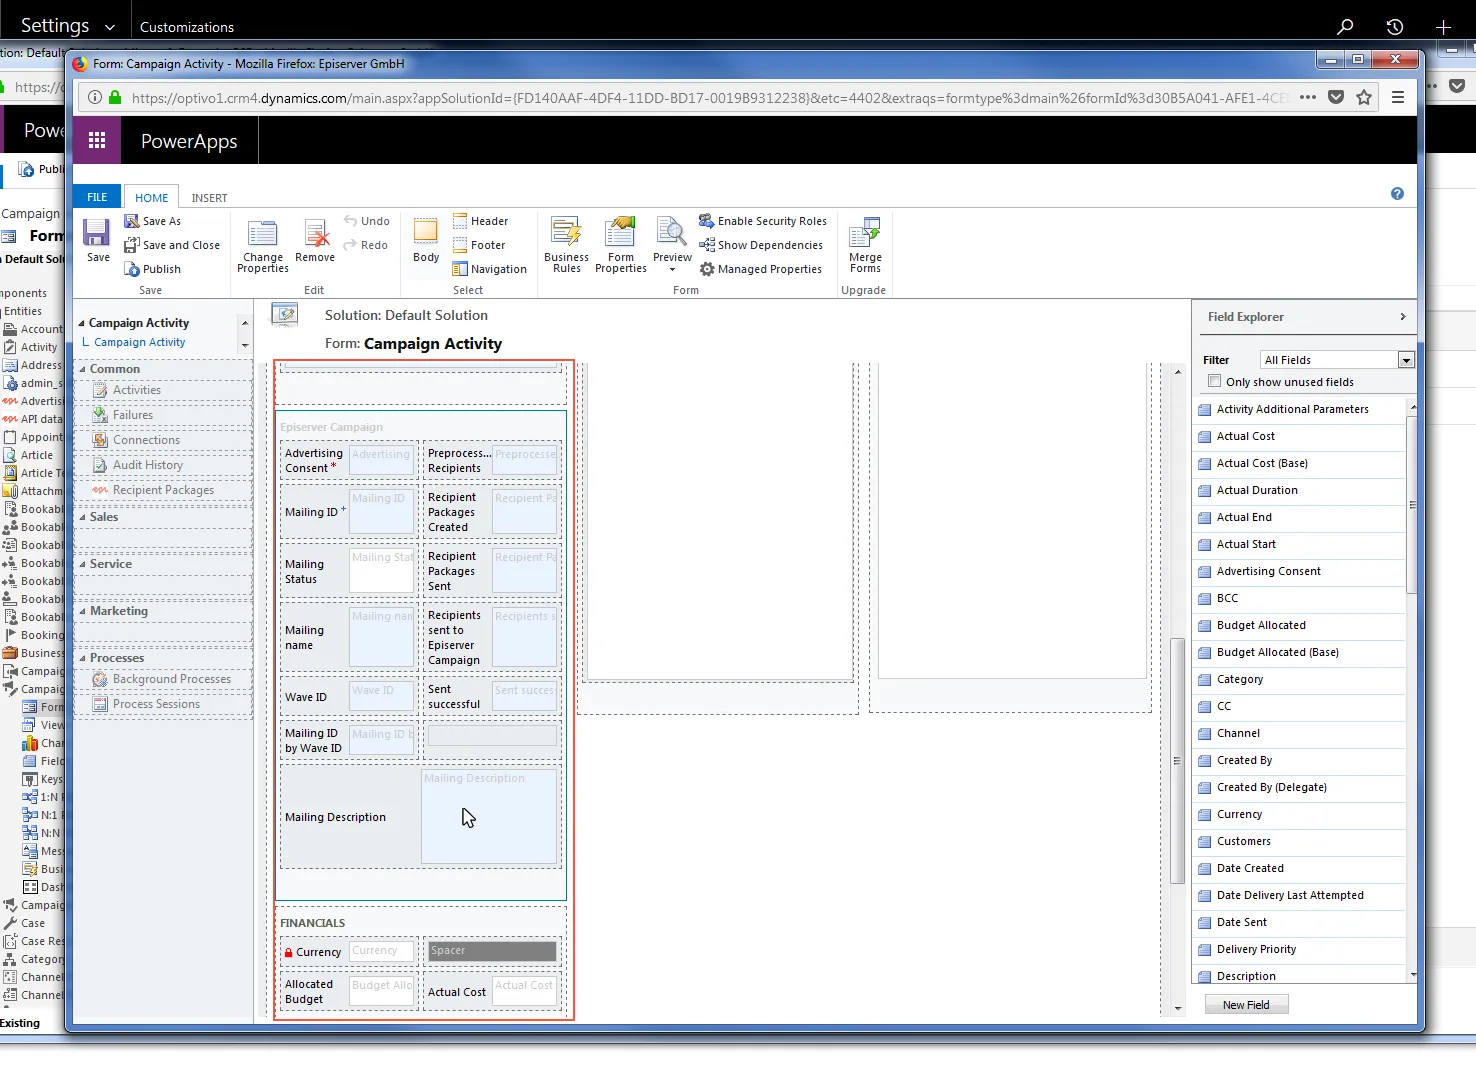Click Save As in ribbon
This screenshot has width=1476, height=1083.
[153, 221]
